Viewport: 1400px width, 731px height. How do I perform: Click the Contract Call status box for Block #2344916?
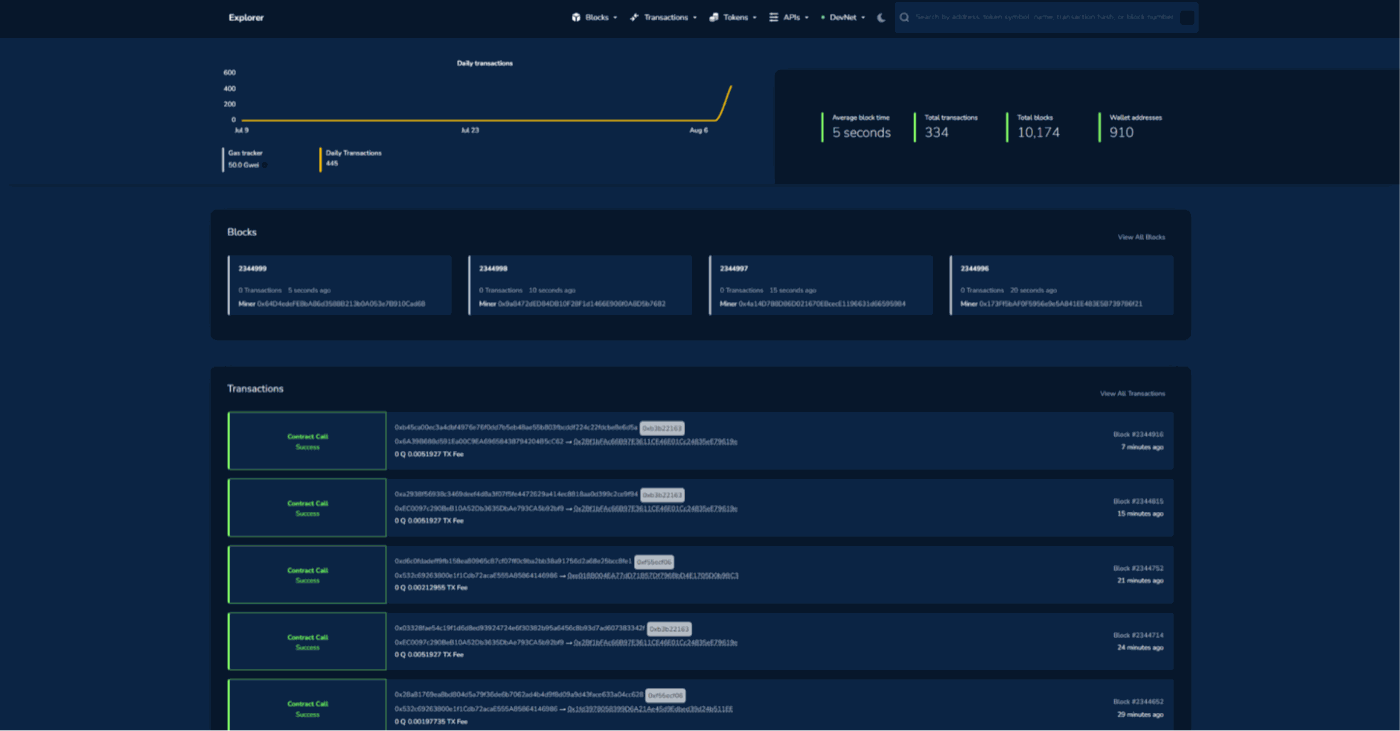tap(307, 441)
